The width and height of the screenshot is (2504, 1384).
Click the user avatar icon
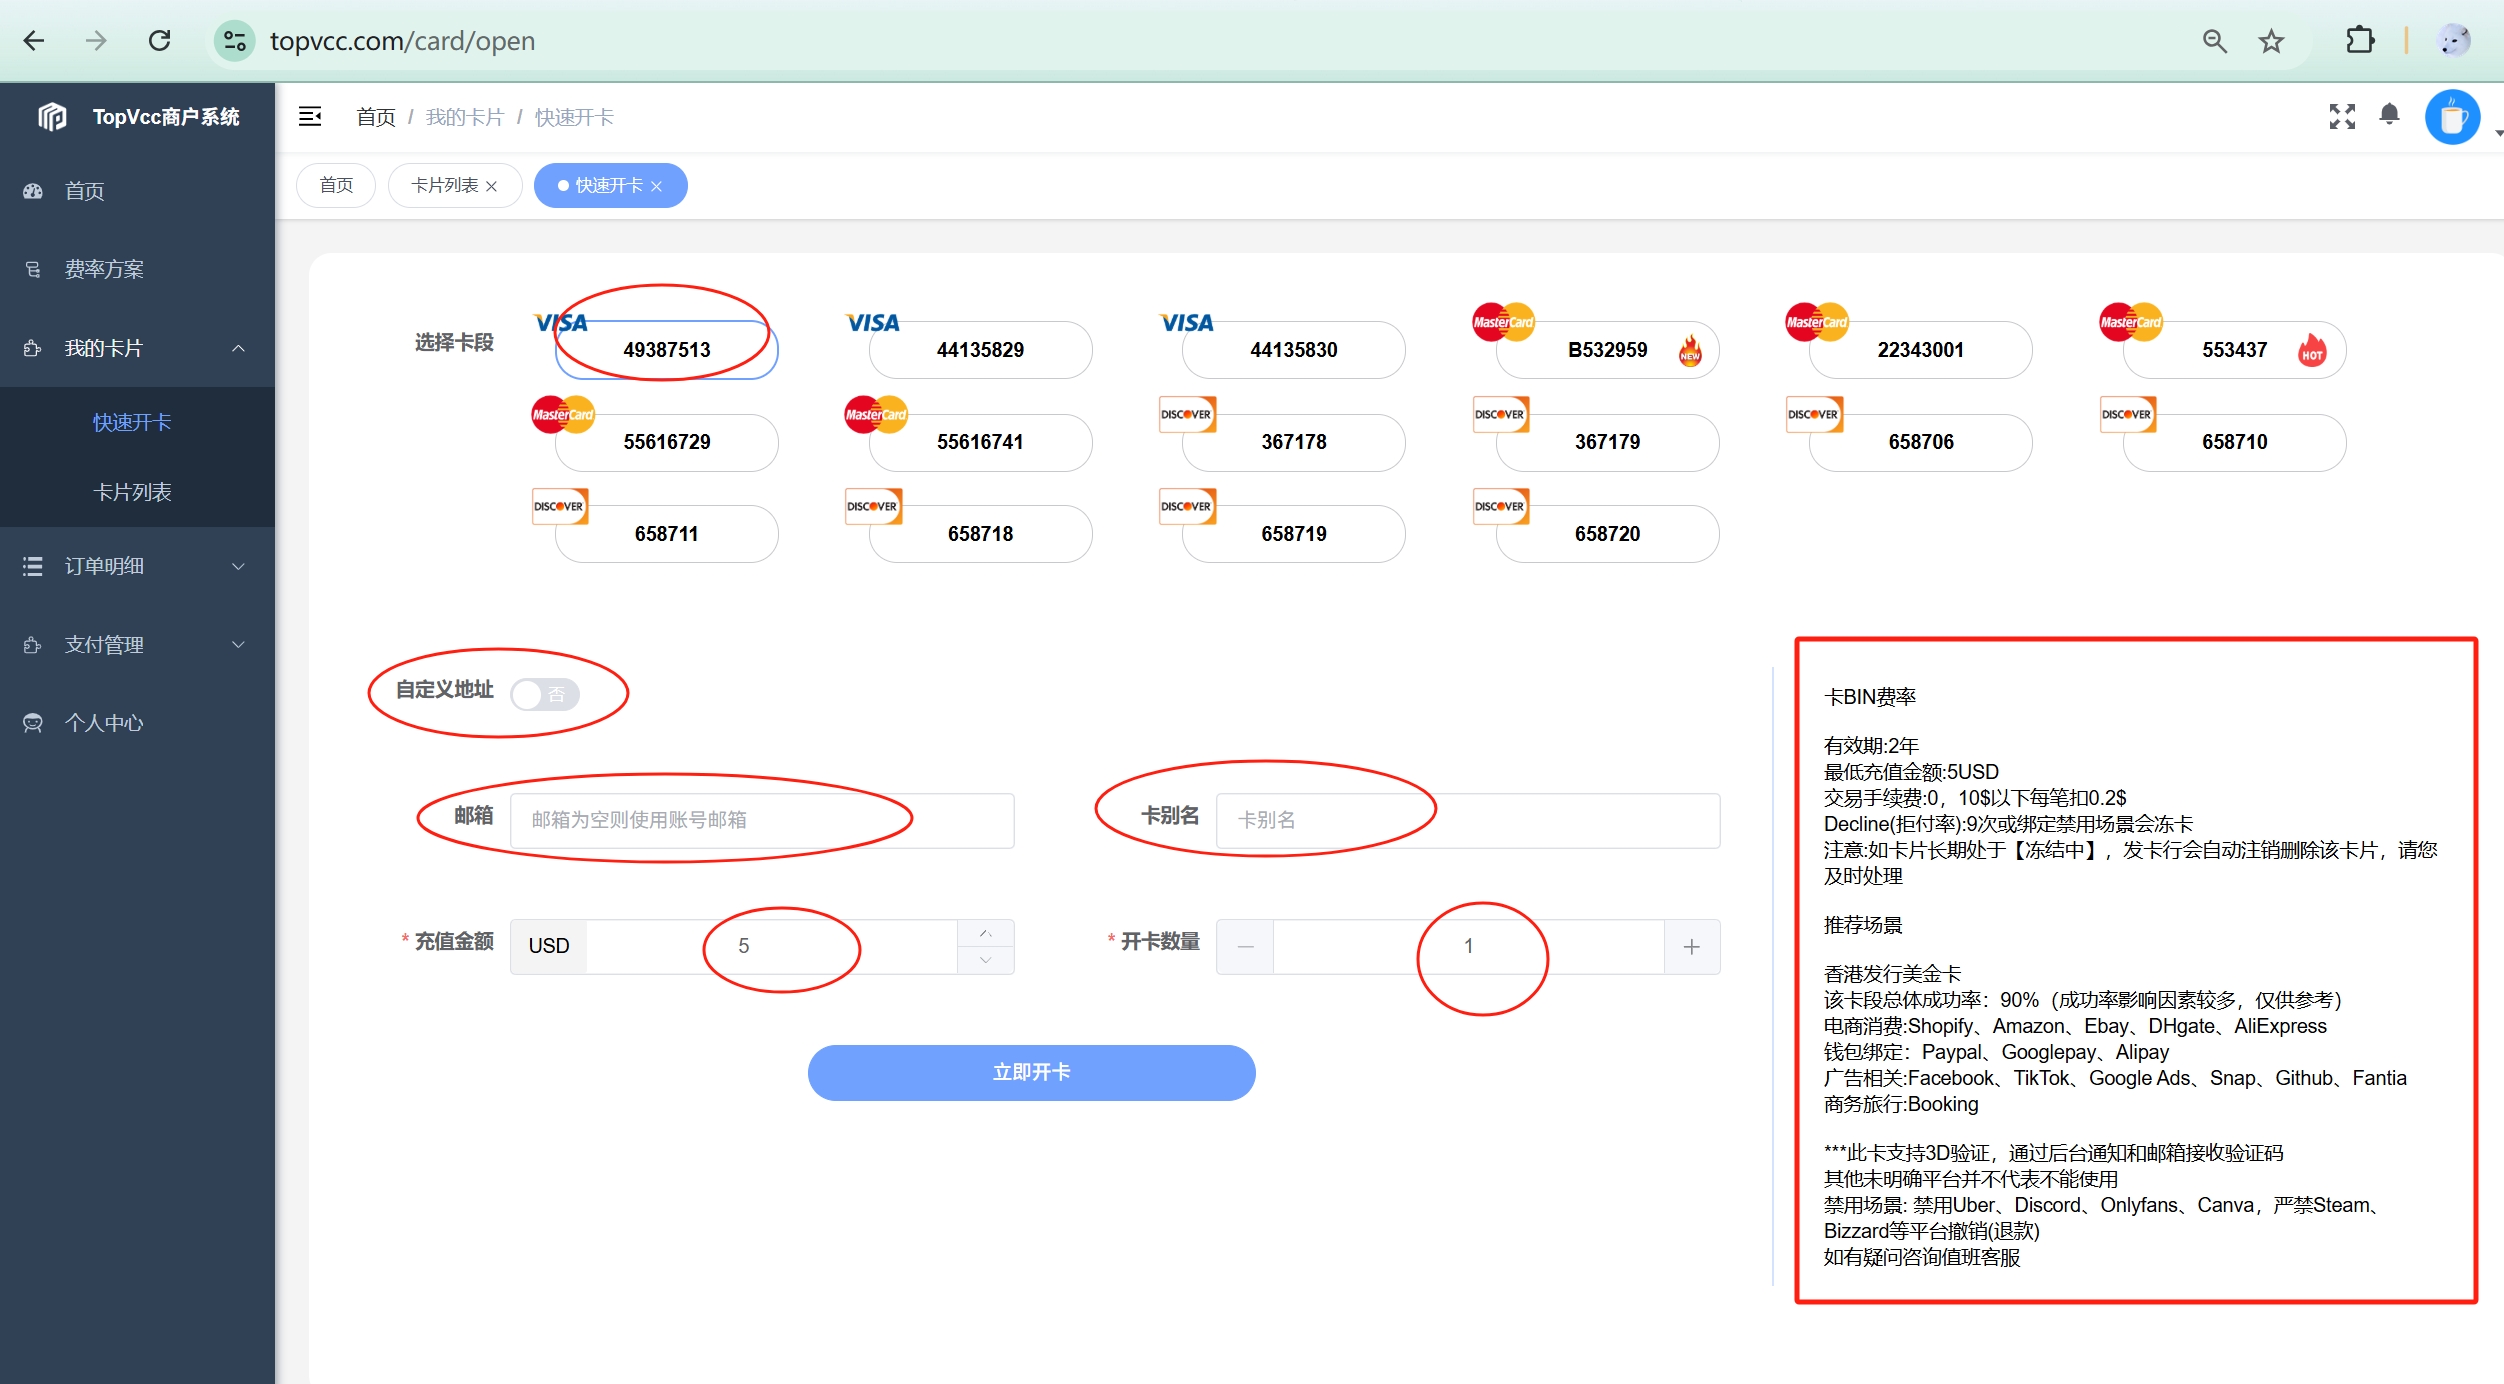click(x=2452, y=118)
